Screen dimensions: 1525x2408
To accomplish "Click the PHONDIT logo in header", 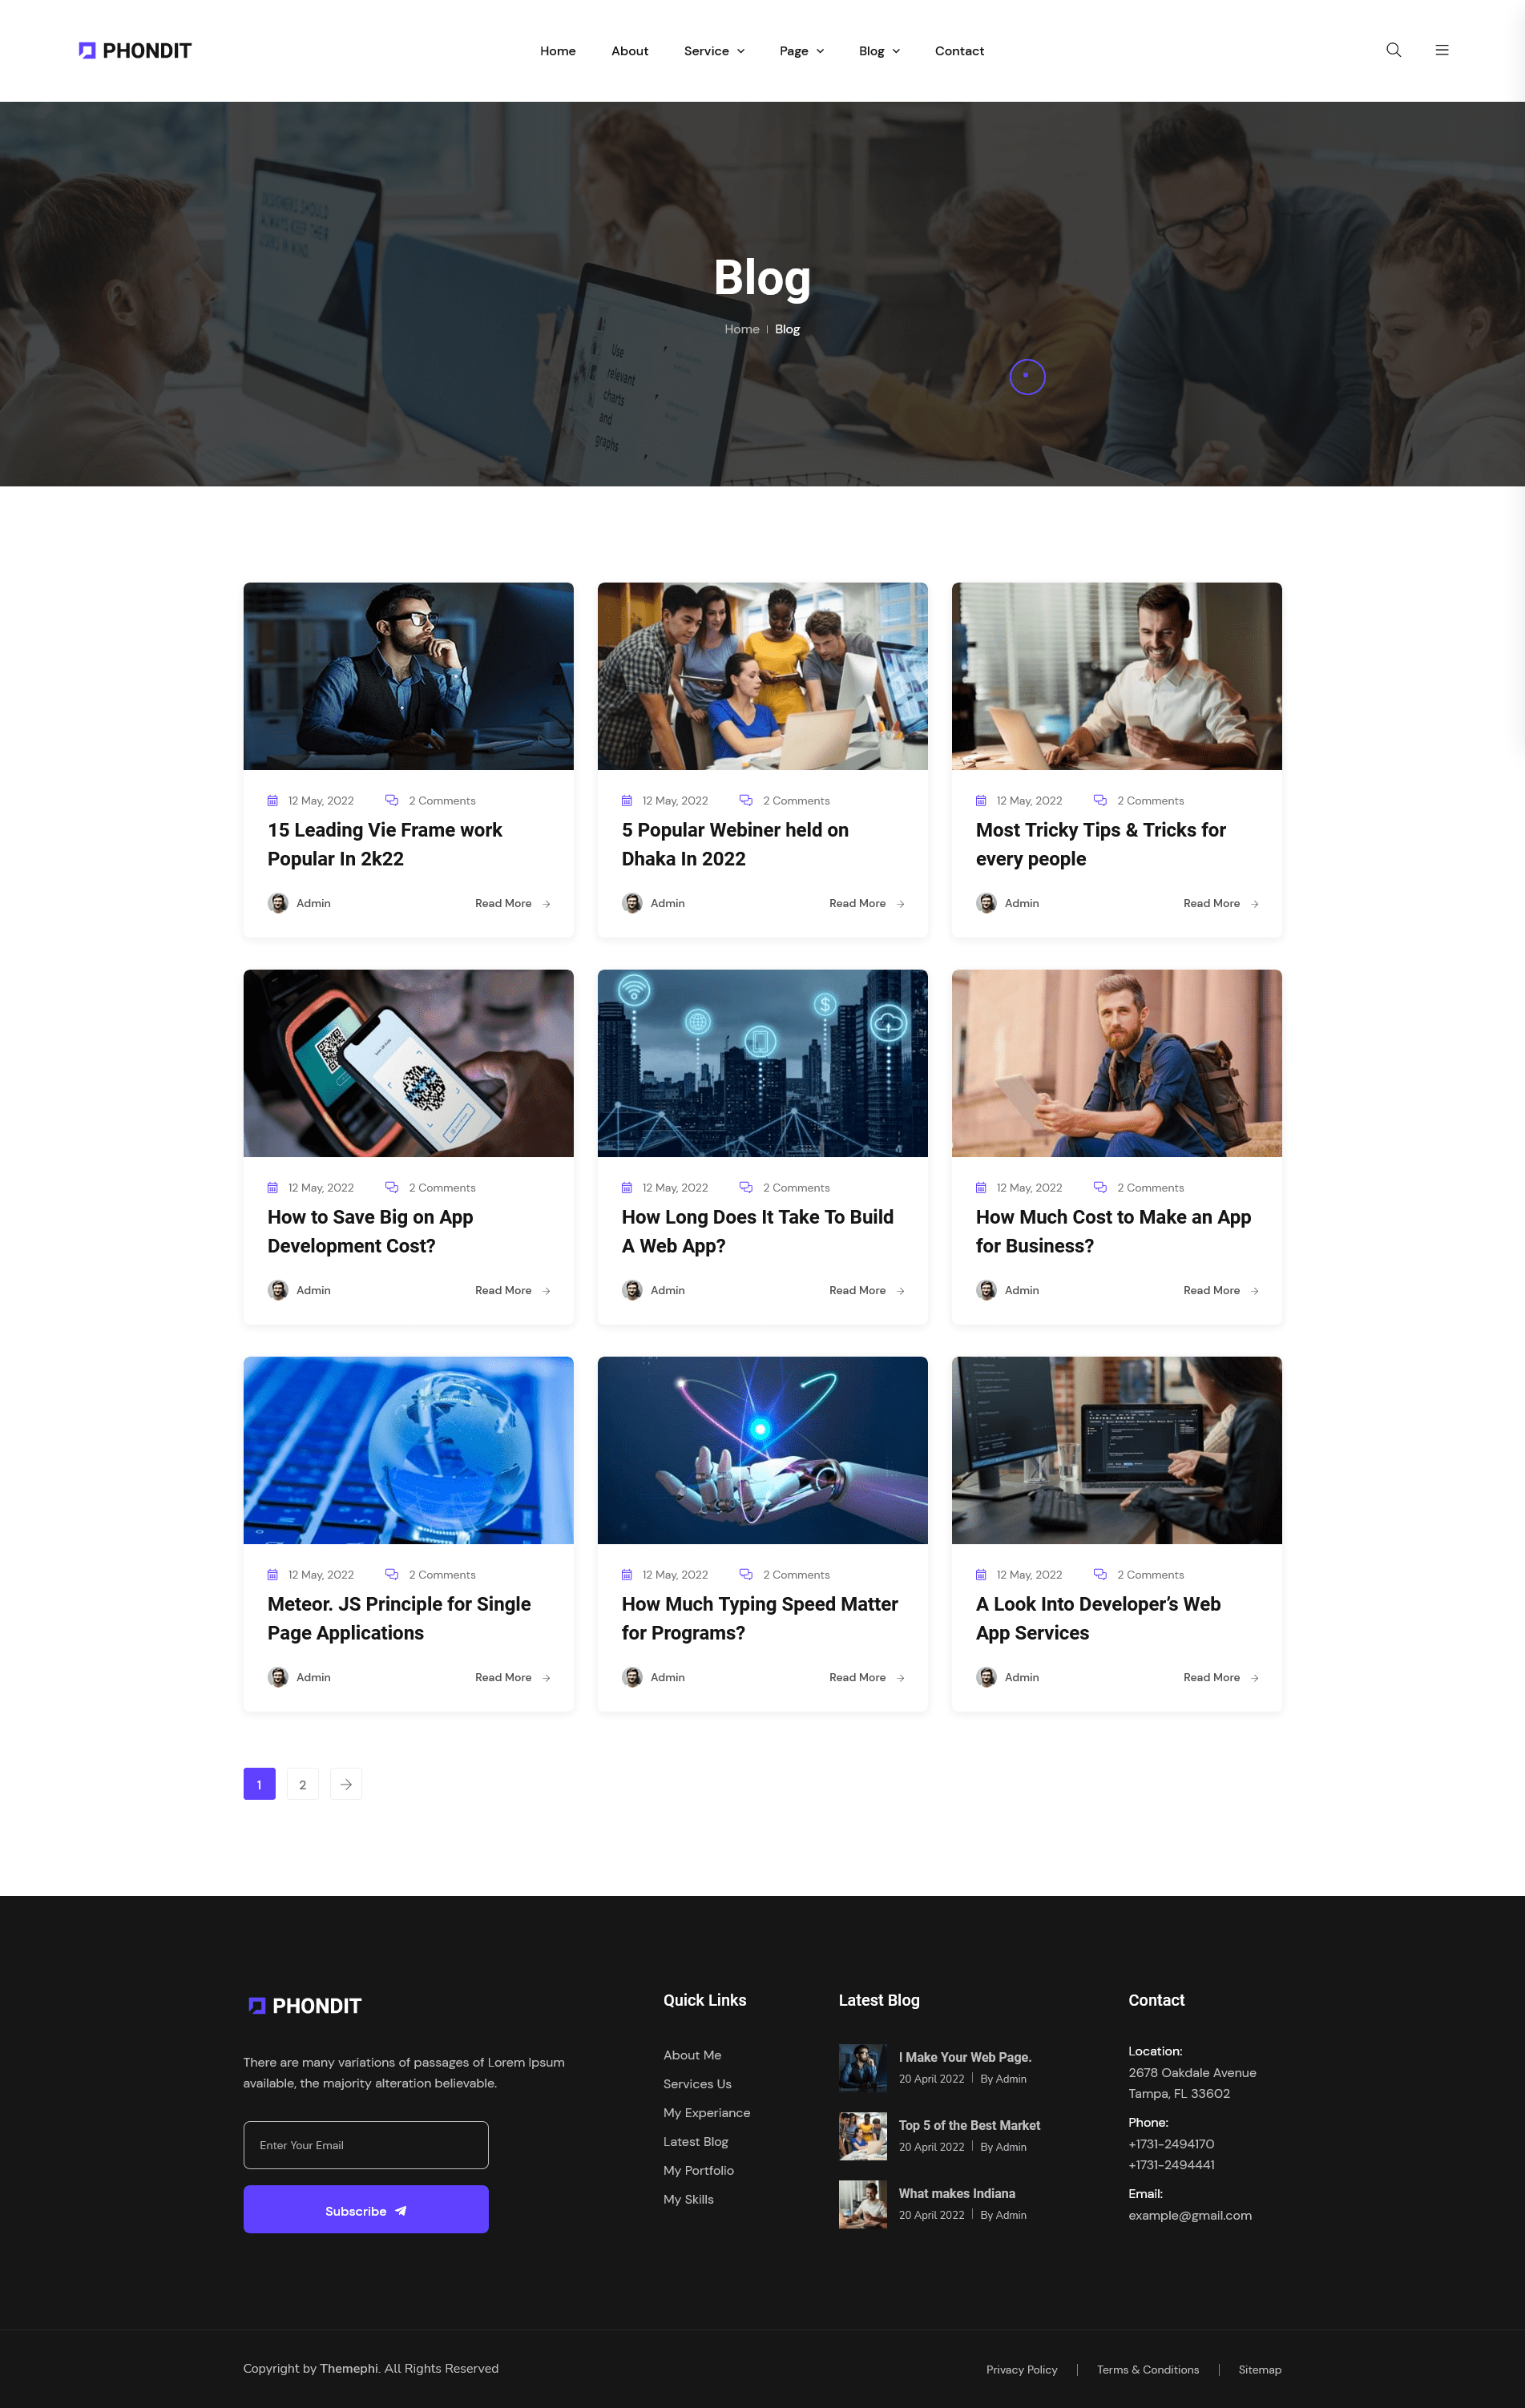I will pyautogui.click(x=135, y=51).
